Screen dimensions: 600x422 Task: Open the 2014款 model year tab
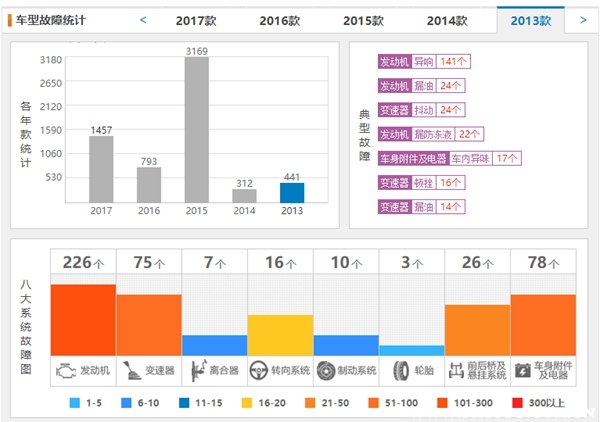(x=446, y=20)
